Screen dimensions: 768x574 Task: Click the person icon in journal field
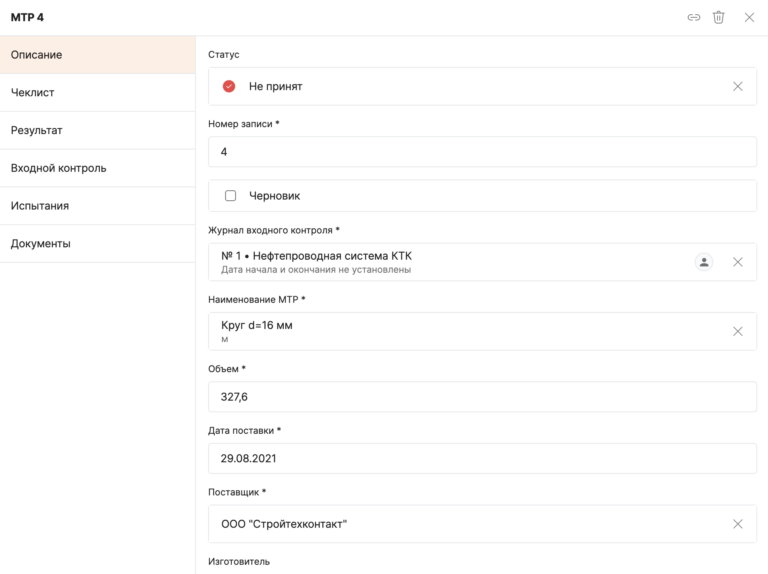(x=704, y=262)
